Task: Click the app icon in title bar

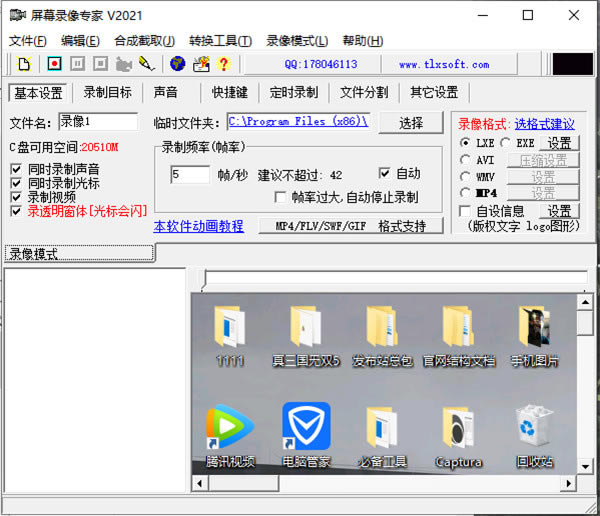Action: tap(18, 15)
